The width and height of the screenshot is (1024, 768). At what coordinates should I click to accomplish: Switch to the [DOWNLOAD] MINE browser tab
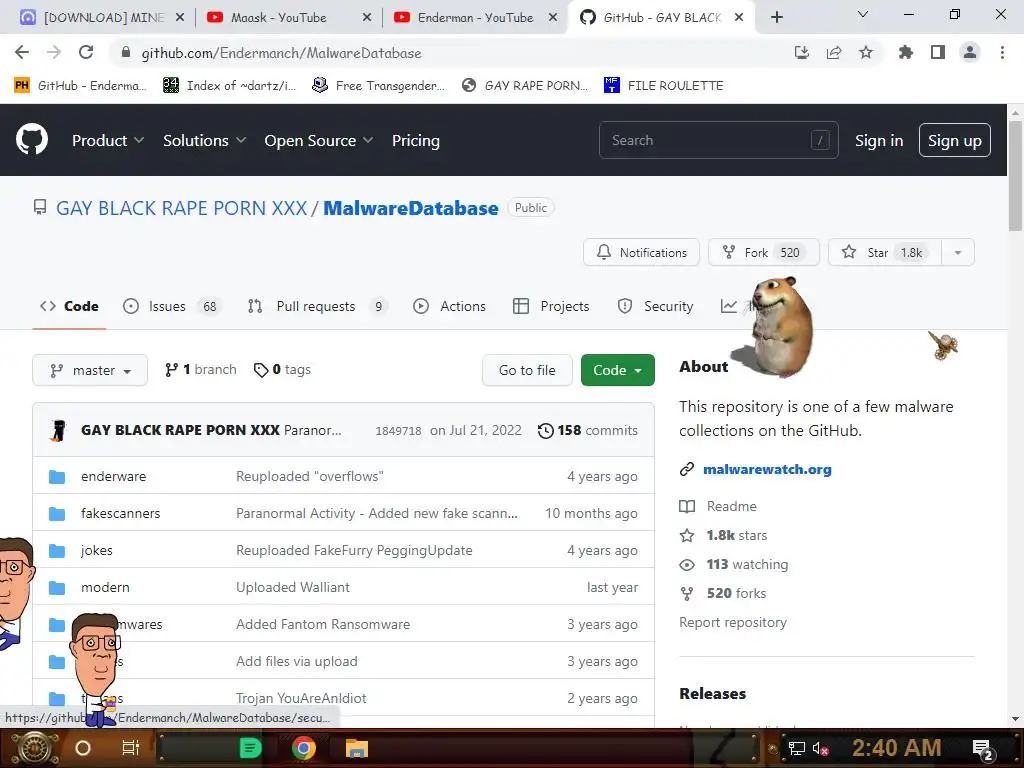[x=103, y=18]
